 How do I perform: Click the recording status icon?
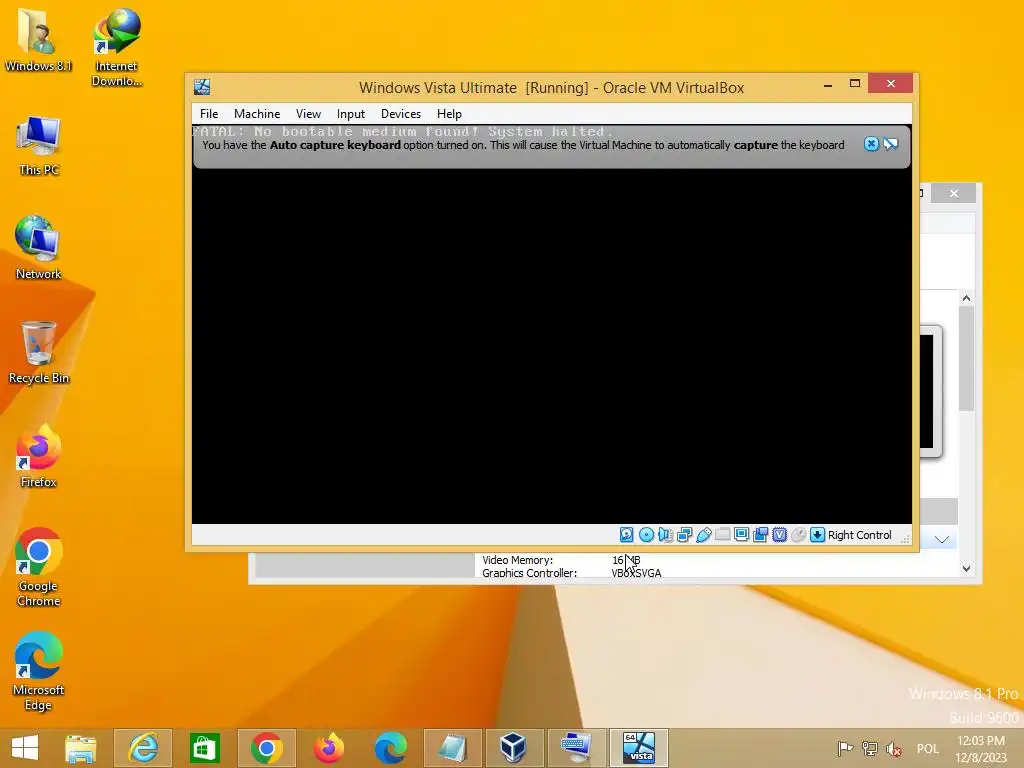tap(760, 535)
